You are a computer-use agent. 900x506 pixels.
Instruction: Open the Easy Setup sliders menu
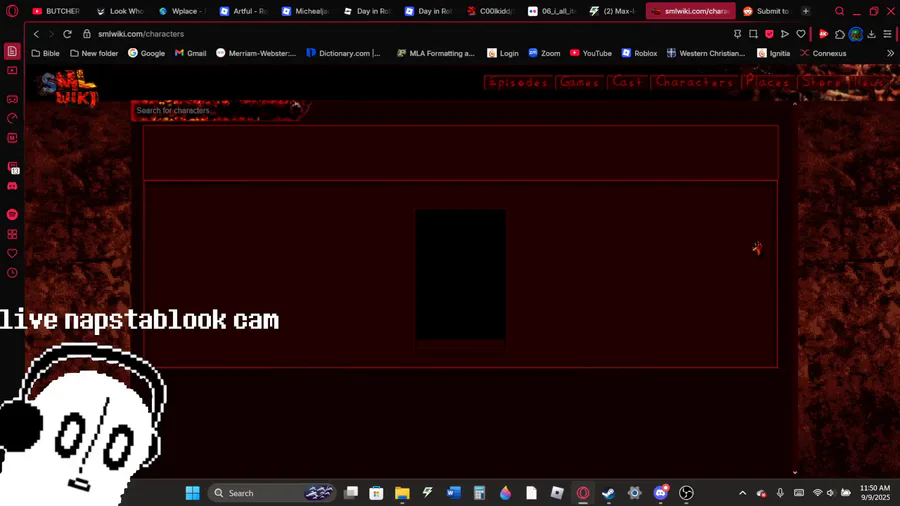click(x=887, y=34)
